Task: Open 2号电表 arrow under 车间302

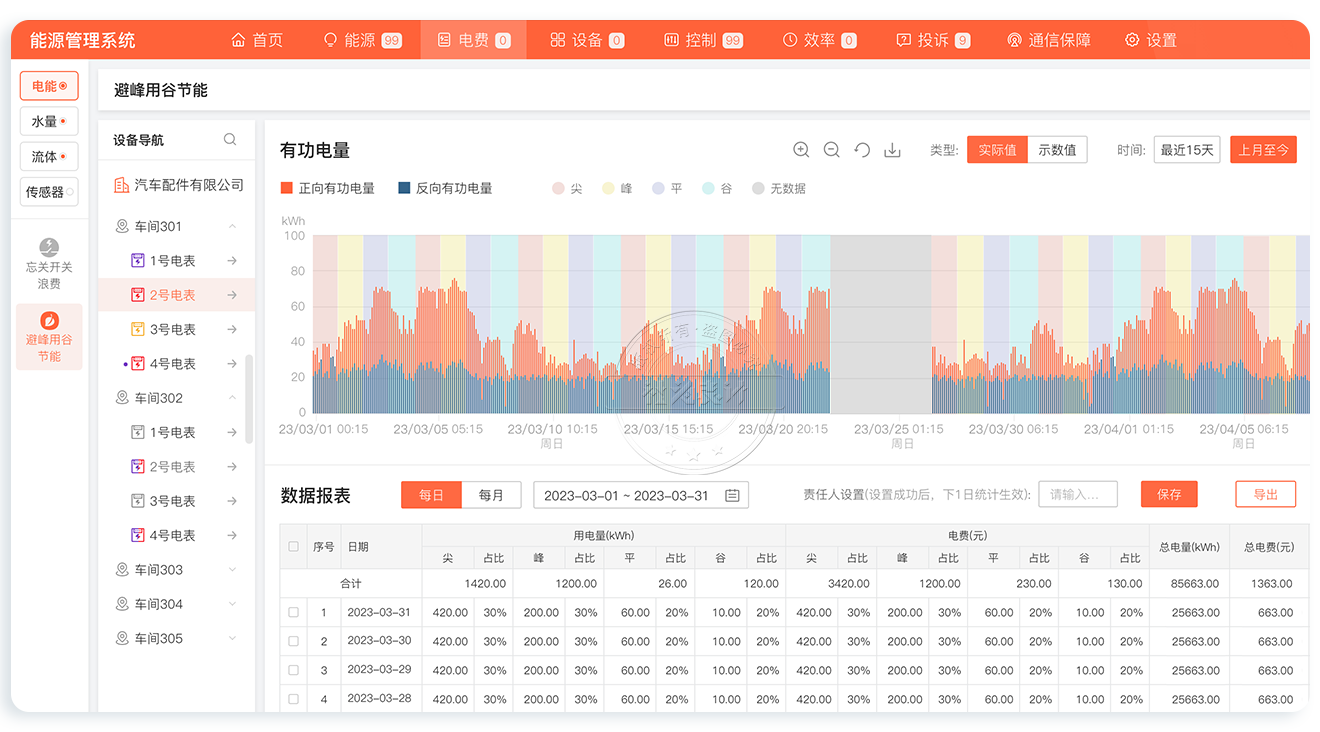Action: [232, 467]
